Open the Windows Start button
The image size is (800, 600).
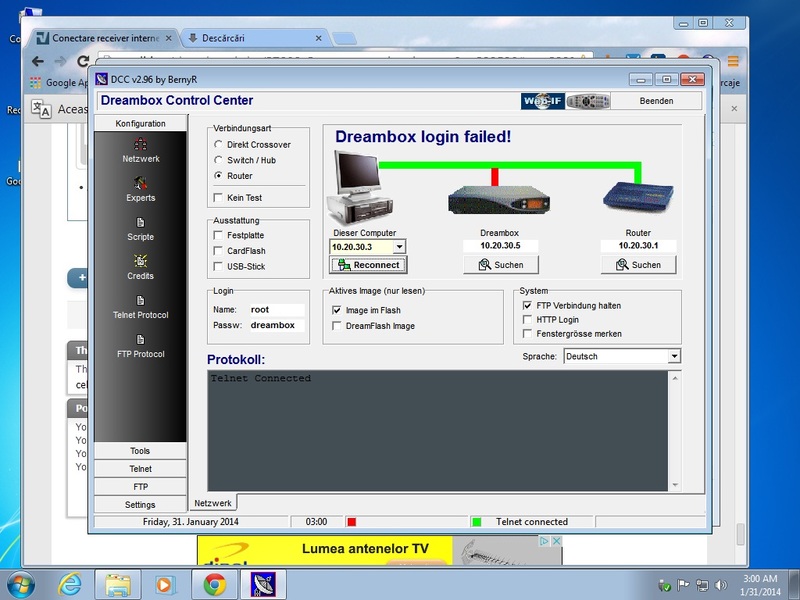click(x=21, y=585)
